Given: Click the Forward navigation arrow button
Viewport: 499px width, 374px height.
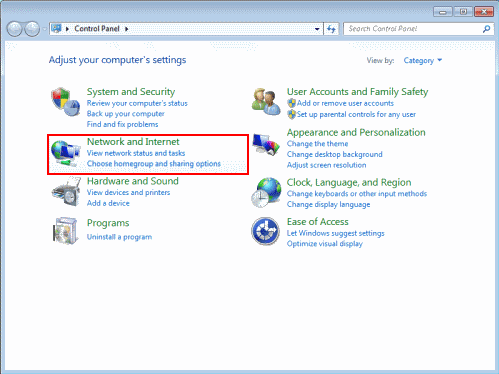Looking at the screenshot, I should click(32, 29).
